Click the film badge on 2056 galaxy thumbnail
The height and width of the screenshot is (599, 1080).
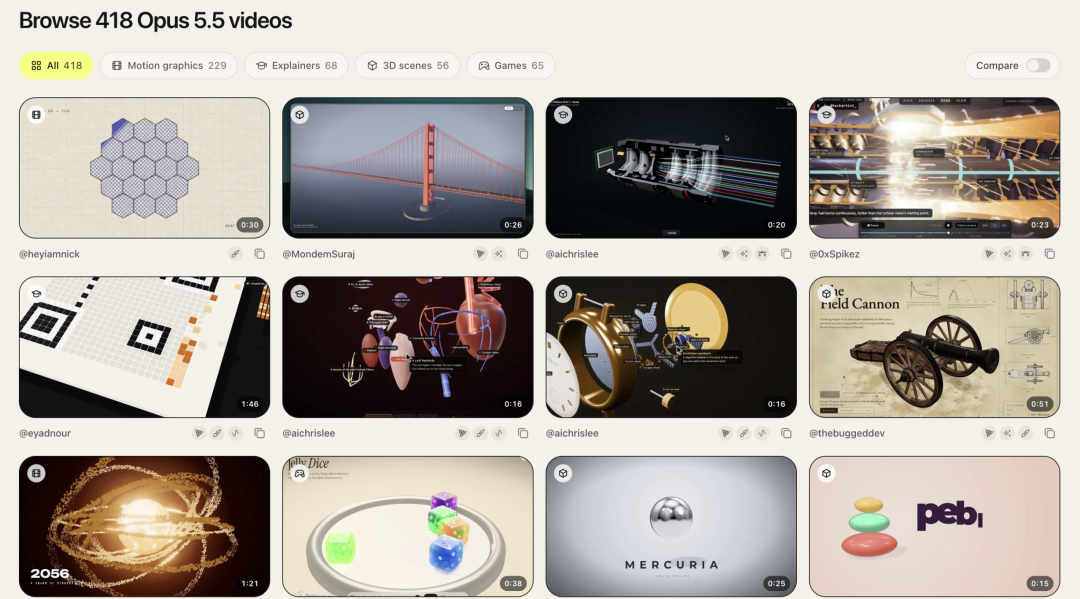click(x=37, y=474)
